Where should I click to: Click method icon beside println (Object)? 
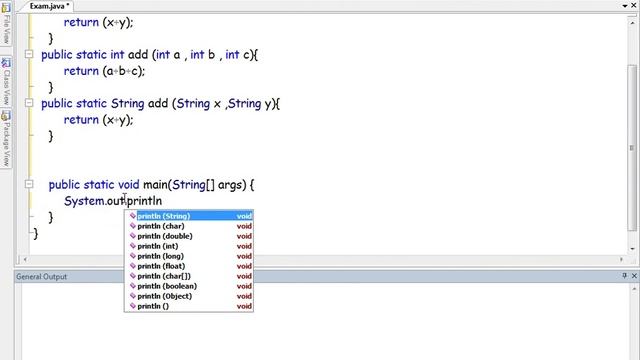pos(133,296)
